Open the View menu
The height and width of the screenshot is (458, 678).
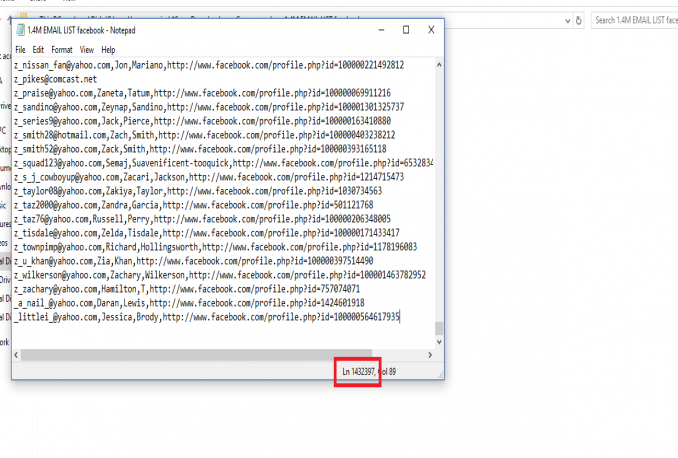click(87, 49)
